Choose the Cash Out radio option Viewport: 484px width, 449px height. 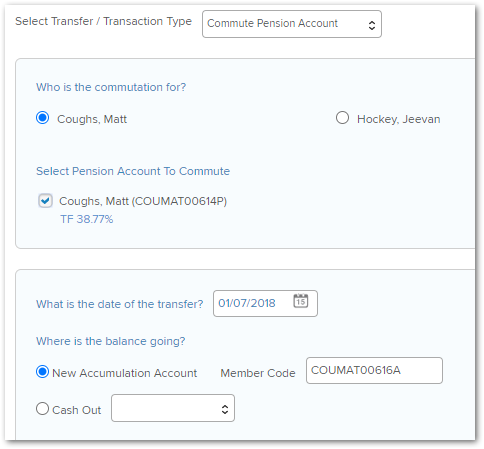[42, 409]
